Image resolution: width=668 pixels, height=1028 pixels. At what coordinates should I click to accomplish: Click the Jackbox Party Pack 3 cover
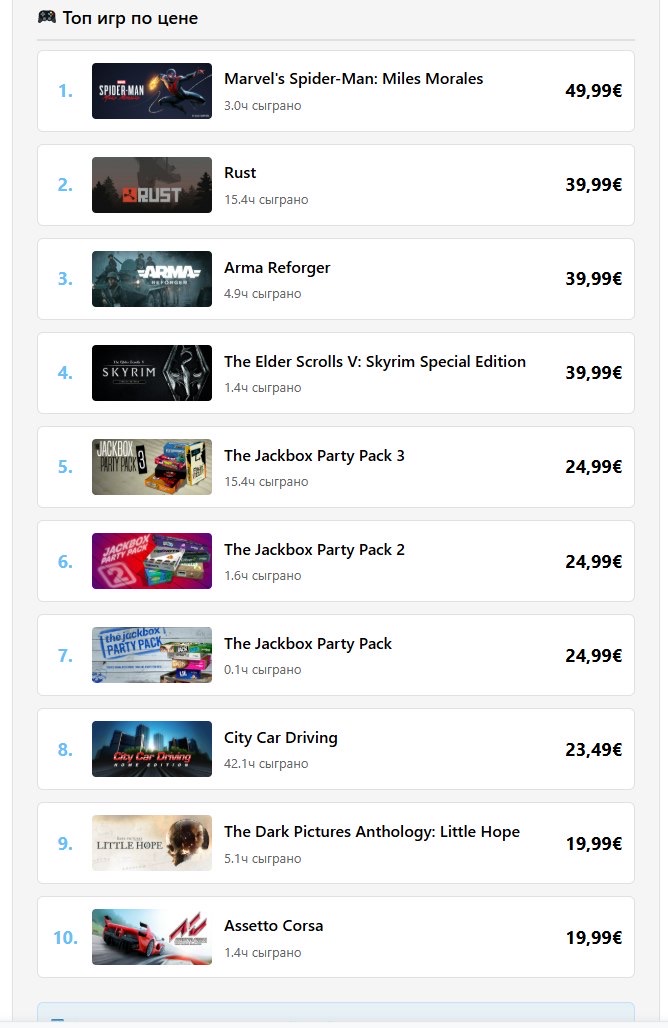coord(151,467)
